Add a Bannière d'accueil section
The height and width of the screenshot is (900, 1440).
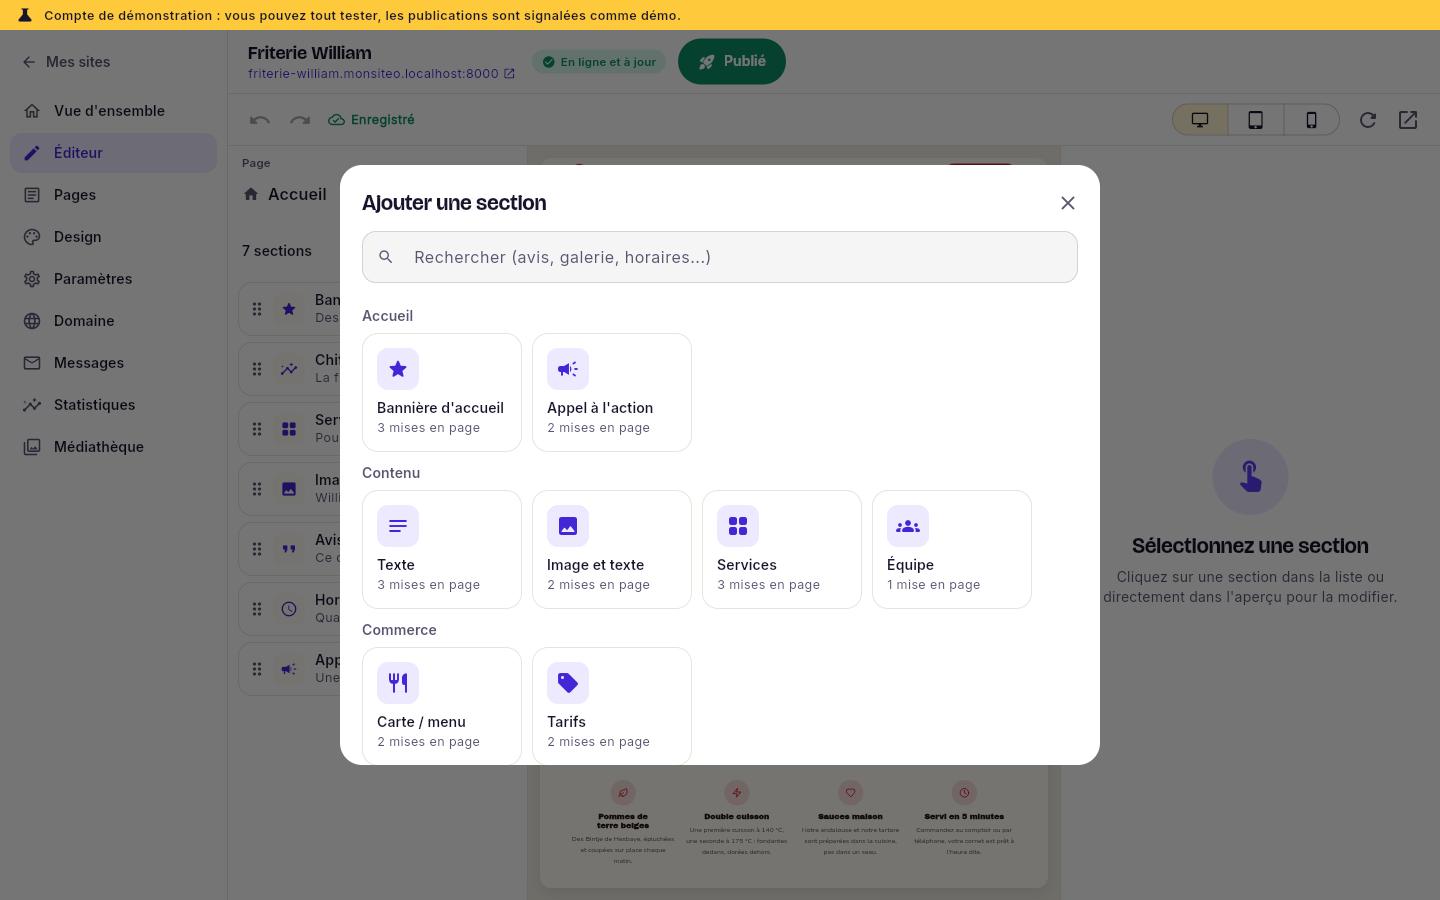pos(442,392)
